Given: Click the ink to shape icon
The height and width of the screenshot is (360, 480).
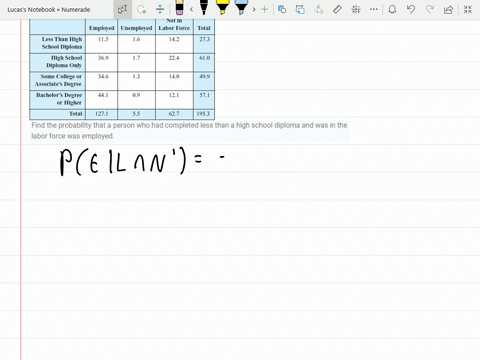Looking at the screenshot, I should point(300,9).
